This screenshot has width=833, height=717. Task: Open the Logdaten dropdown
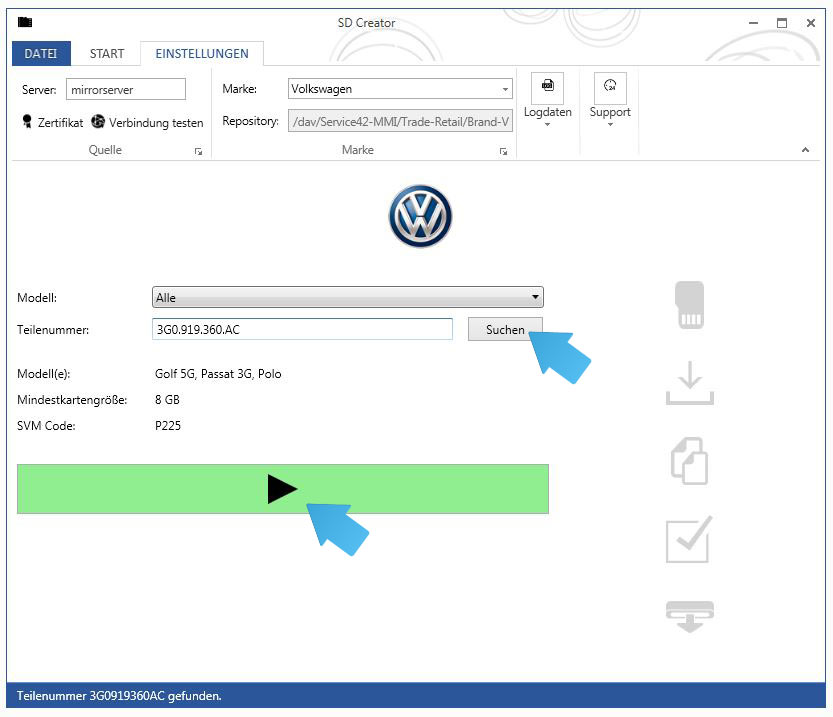(x=547, y=100)
